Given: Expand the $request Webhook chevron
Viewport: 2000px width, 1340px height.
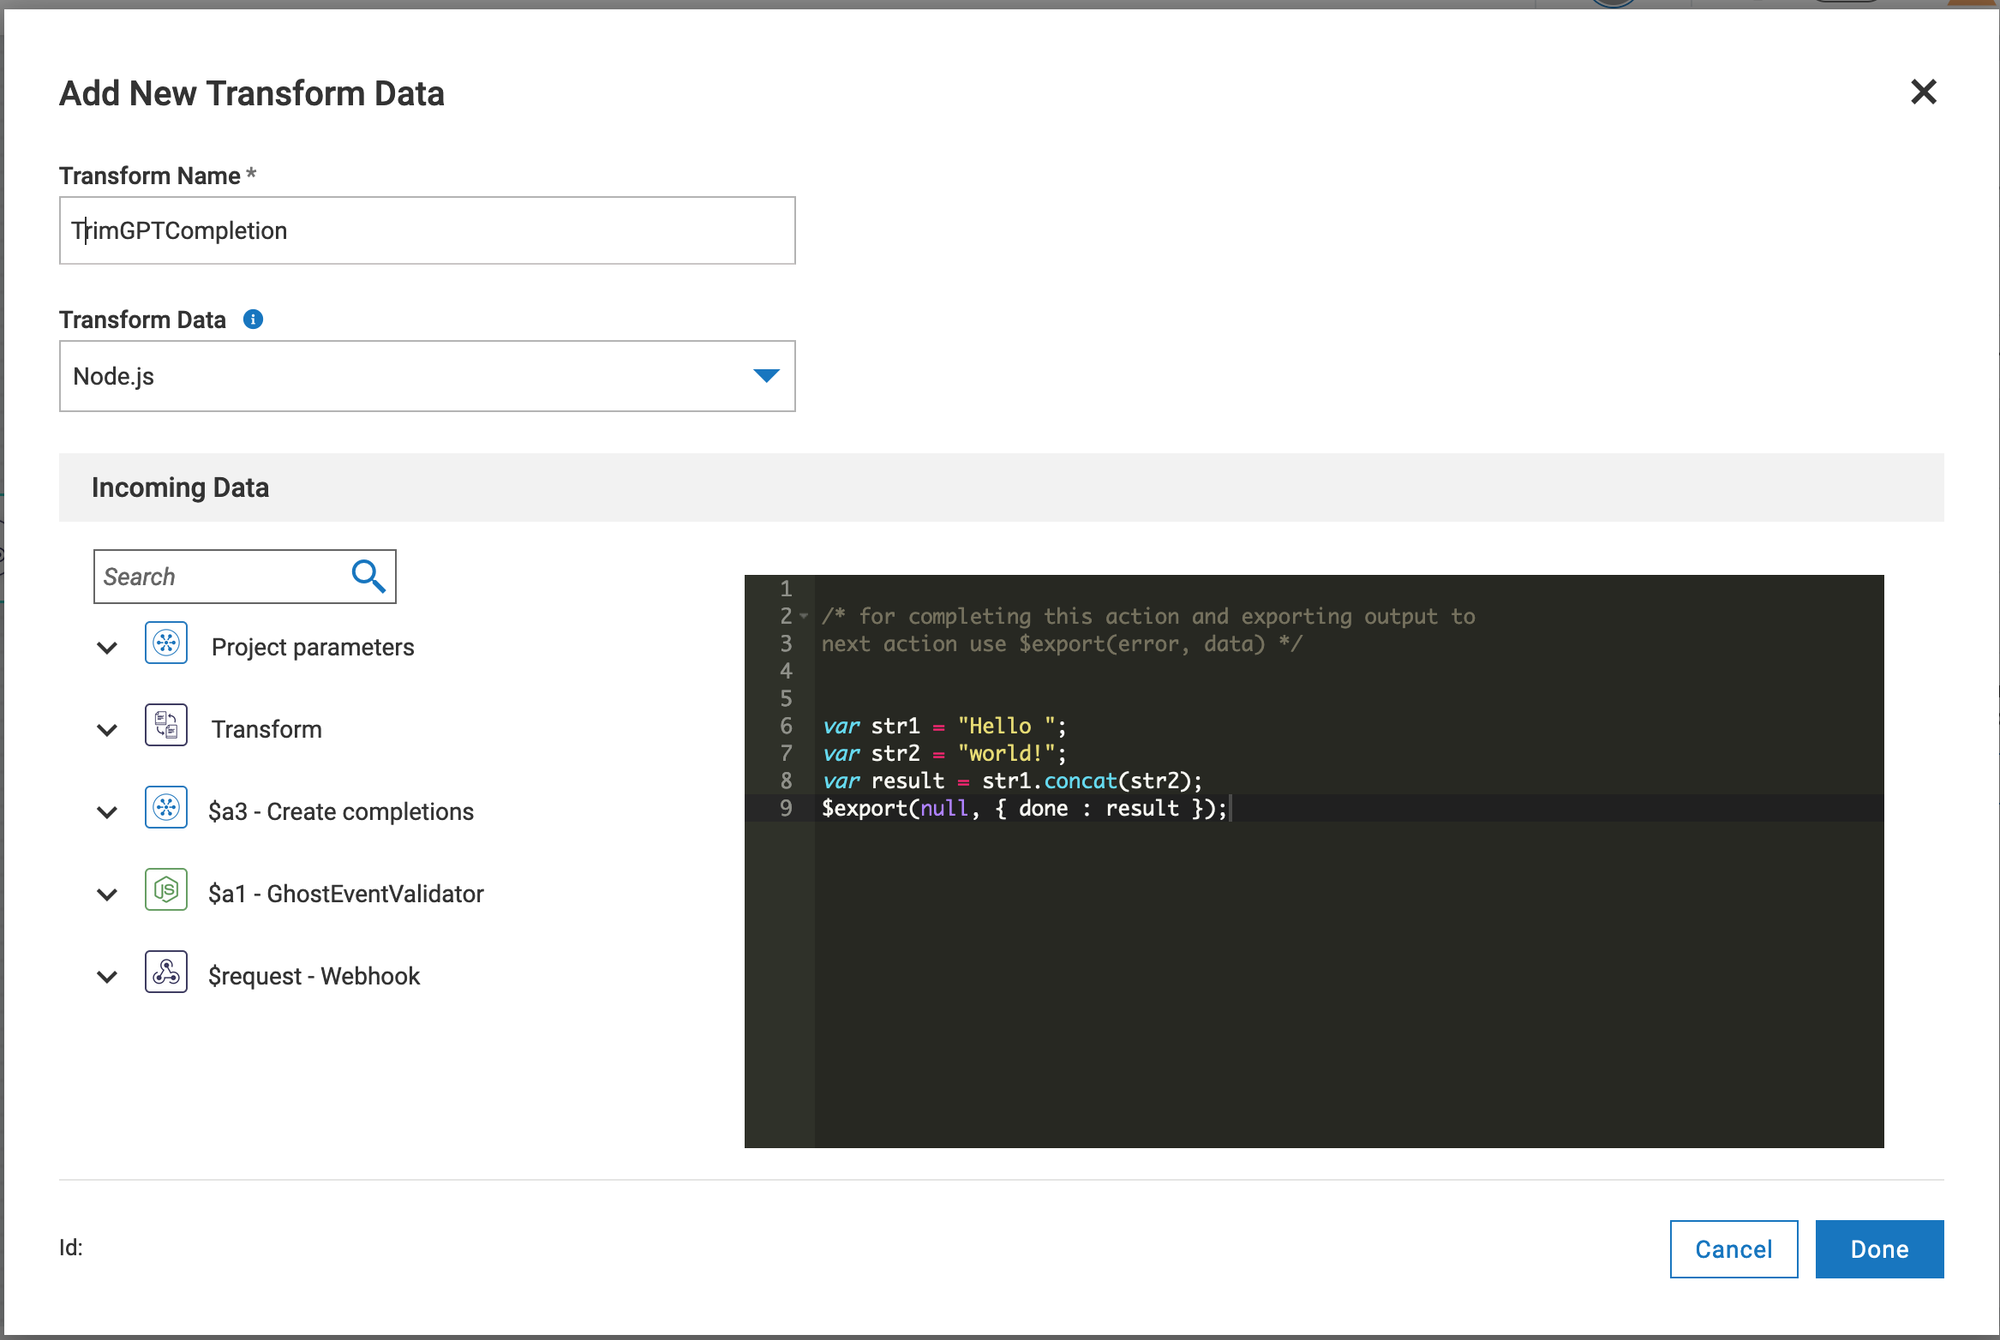Looking at the screenshot, I should [107, 976].
